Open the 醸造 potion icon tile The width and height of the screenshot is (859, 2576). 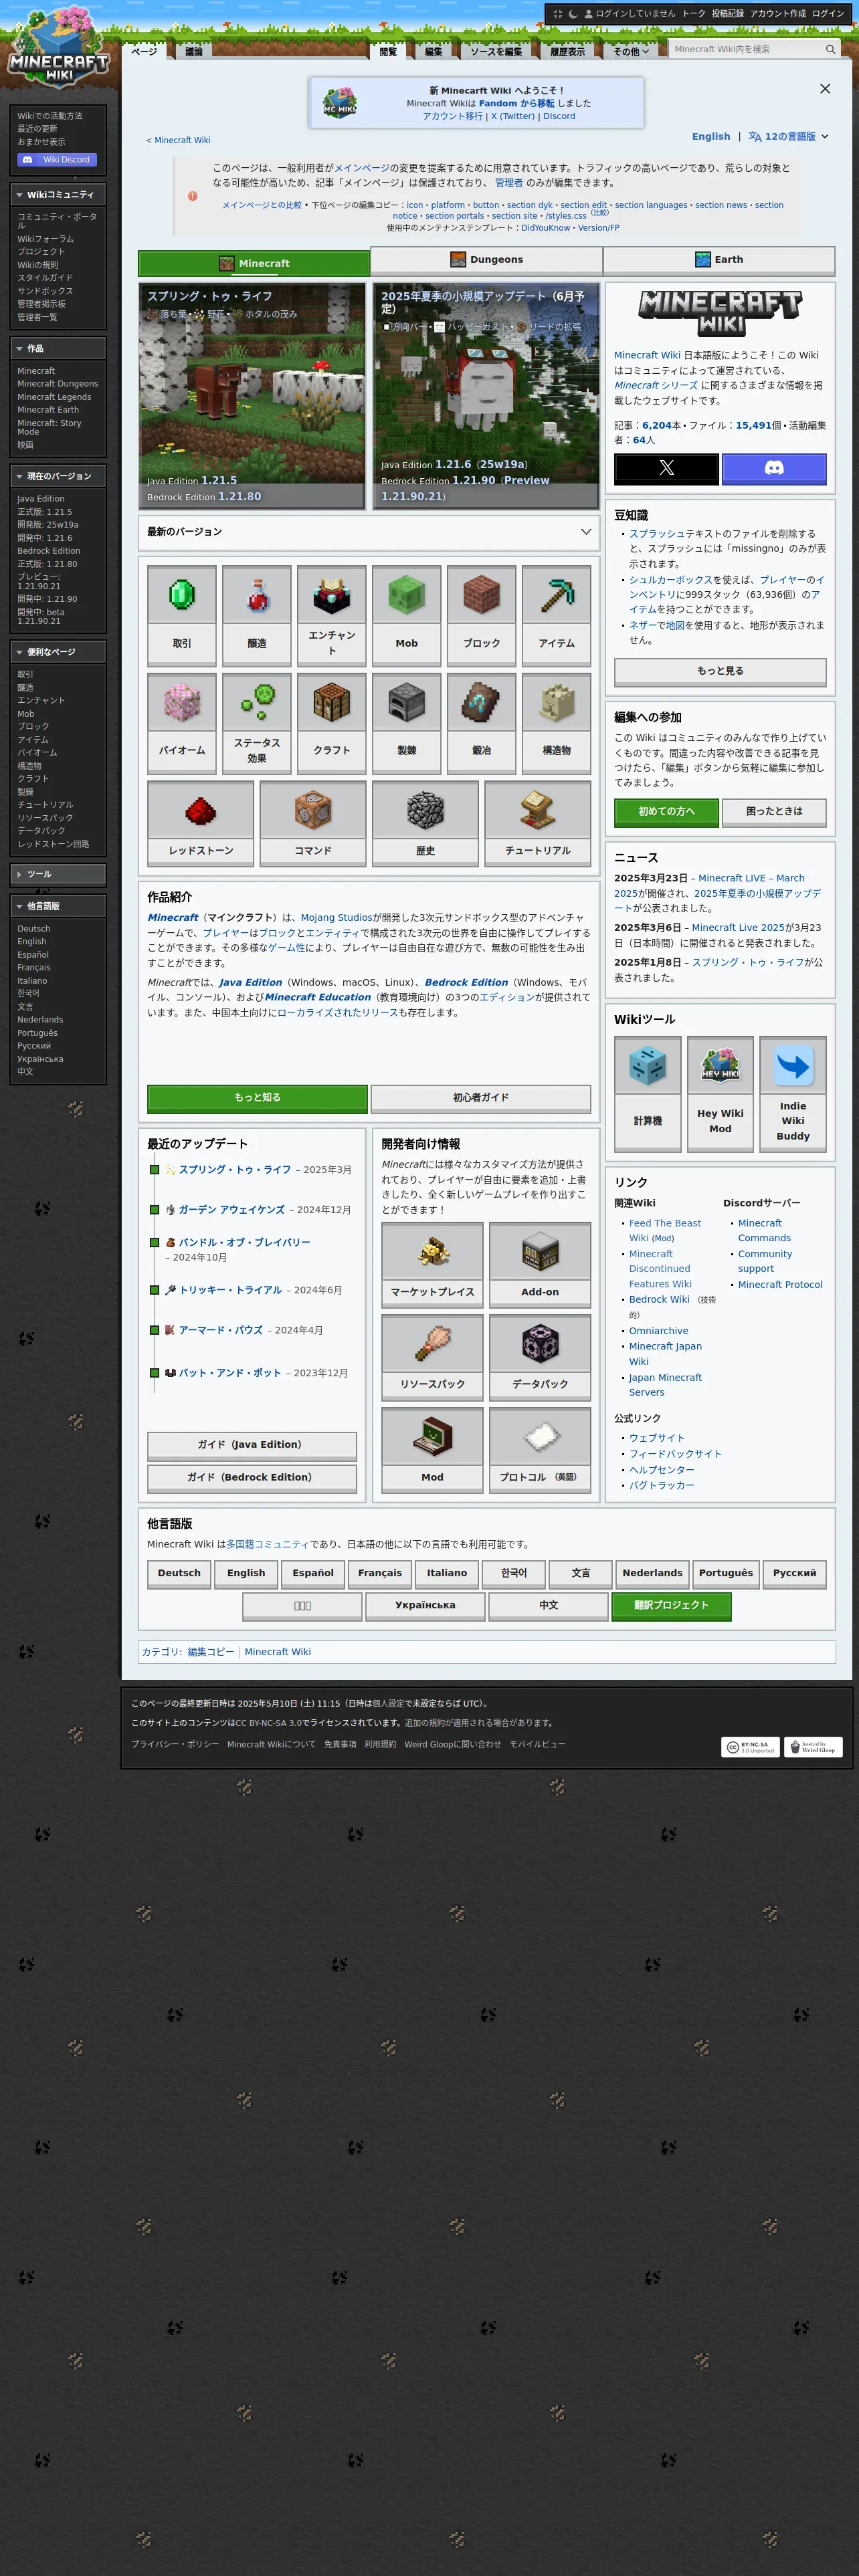tap(257, 616)
